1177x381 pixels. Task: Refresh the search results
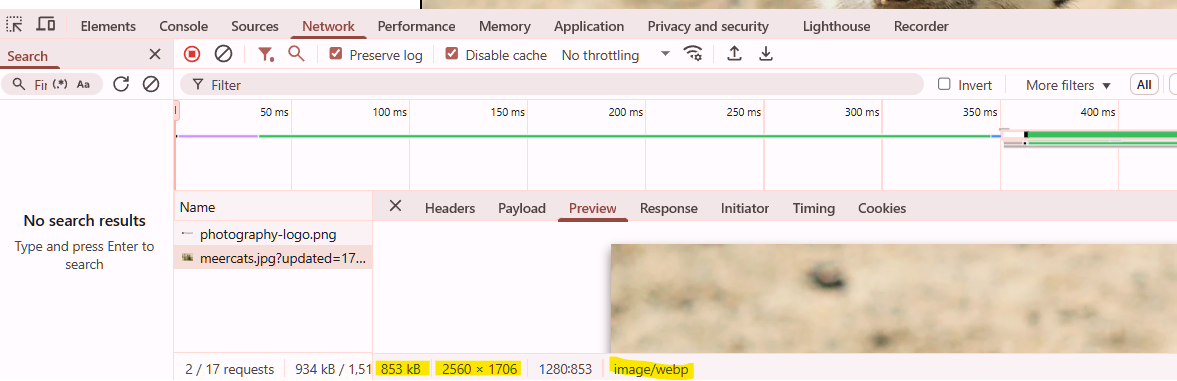coord(121,84)
